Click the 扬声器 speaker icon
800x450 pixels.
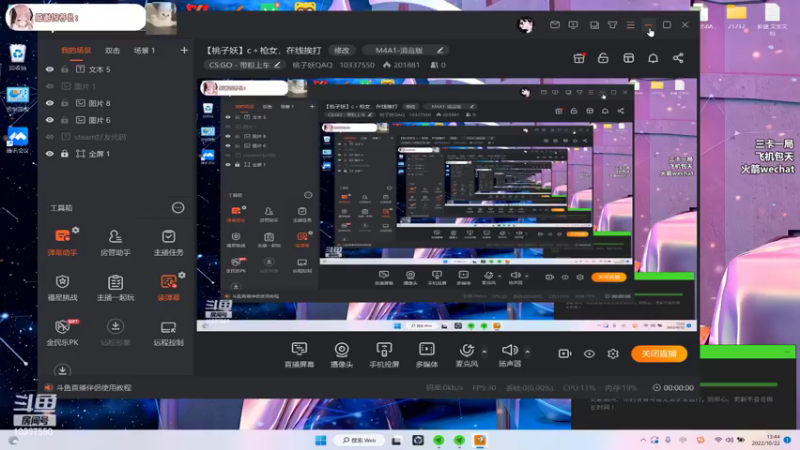click(509, 350)
